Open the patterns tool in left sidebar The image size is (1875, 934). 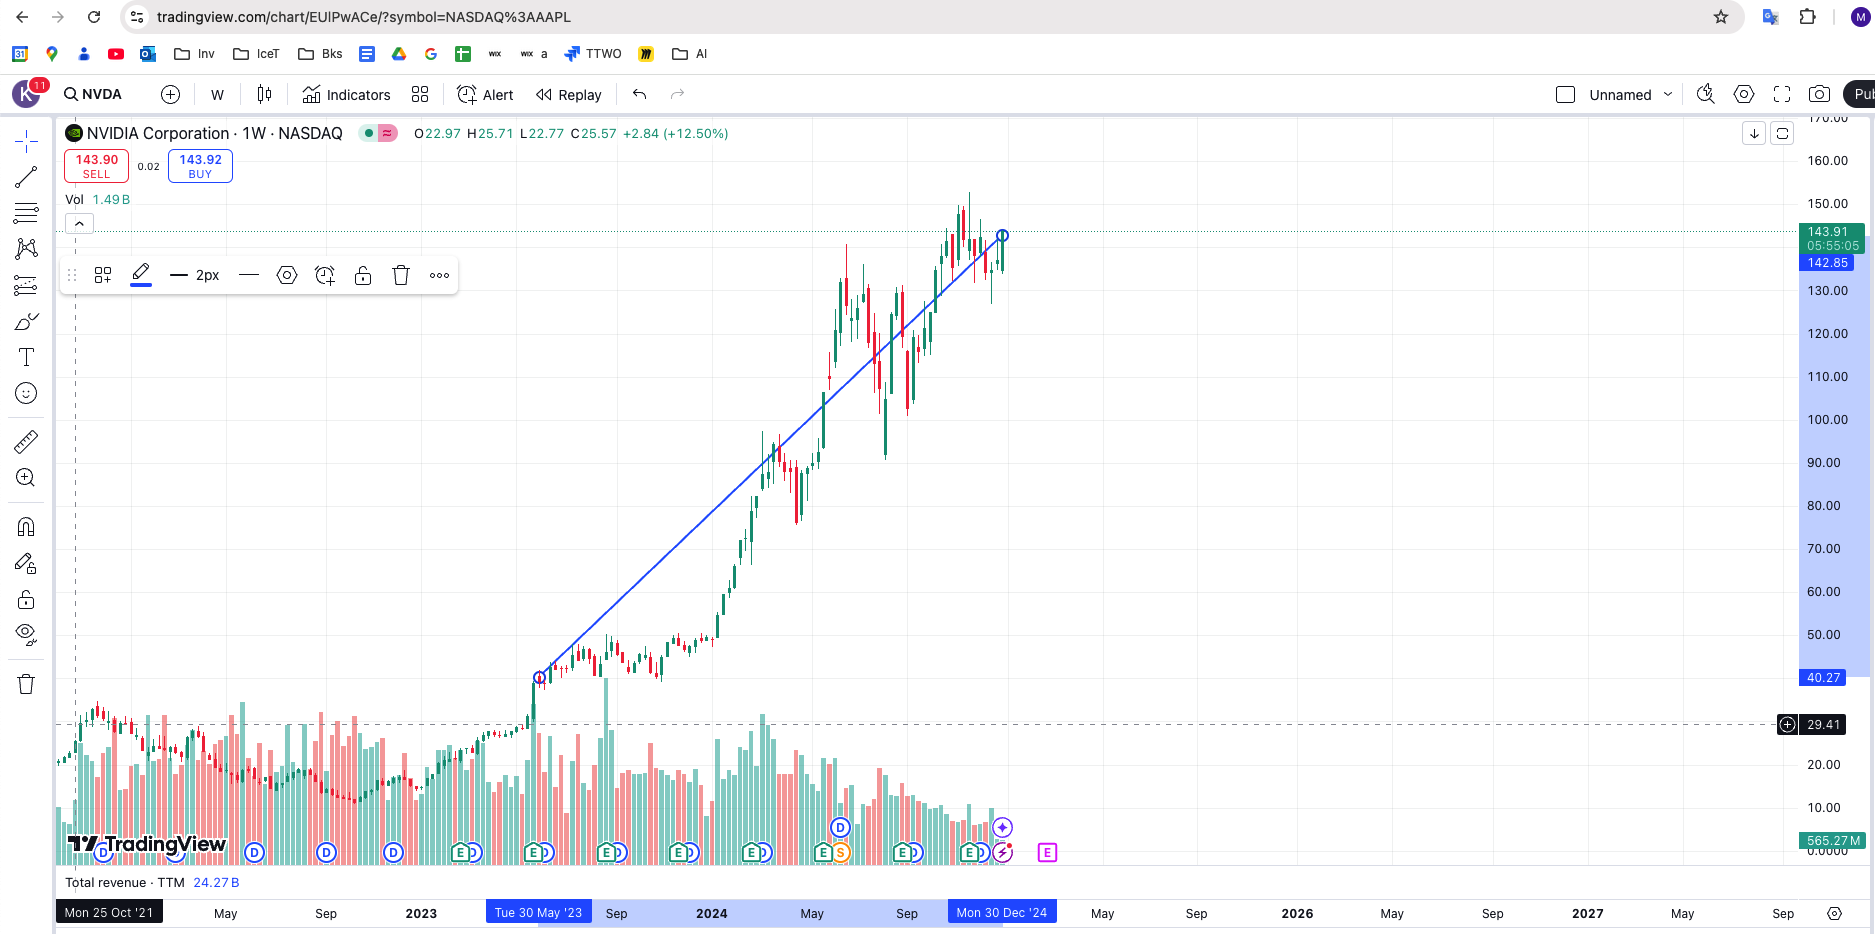(26, 249)
